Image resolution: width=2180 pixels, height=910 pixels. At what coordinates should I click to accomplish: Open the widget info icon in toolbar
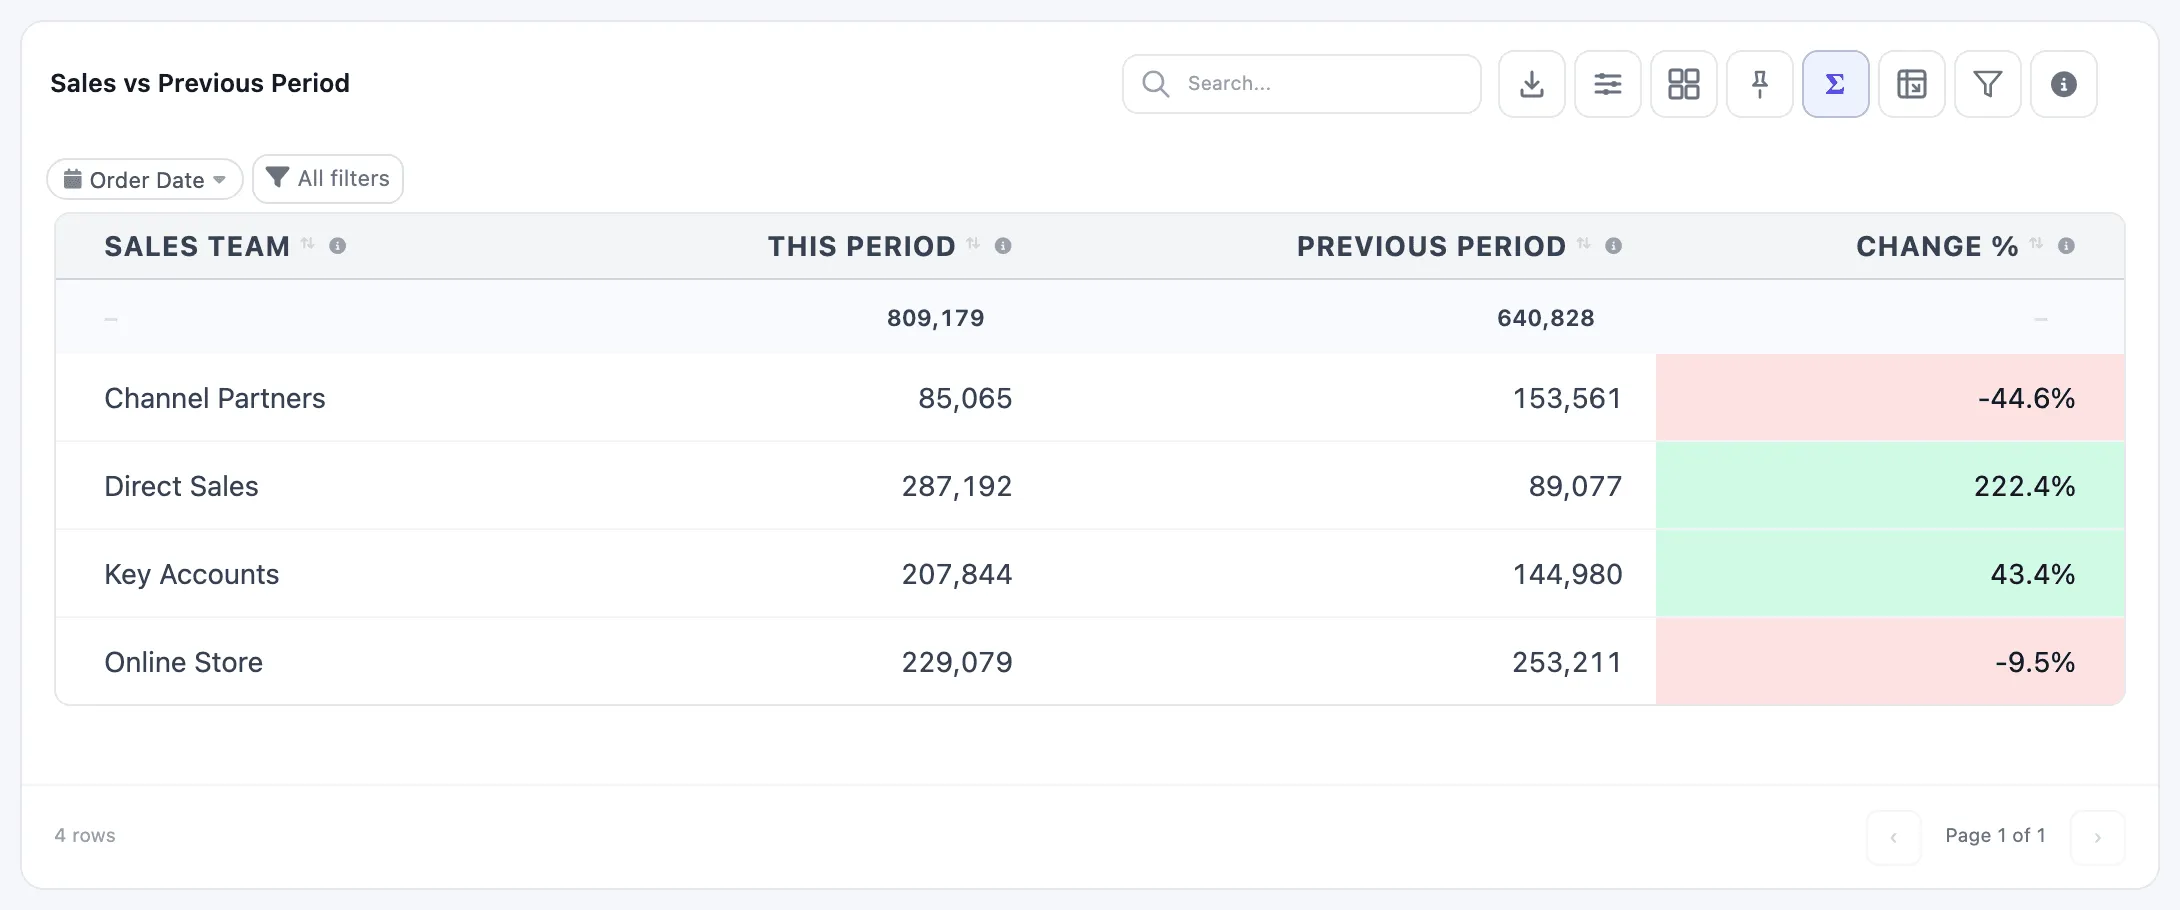coord(2063,84)
